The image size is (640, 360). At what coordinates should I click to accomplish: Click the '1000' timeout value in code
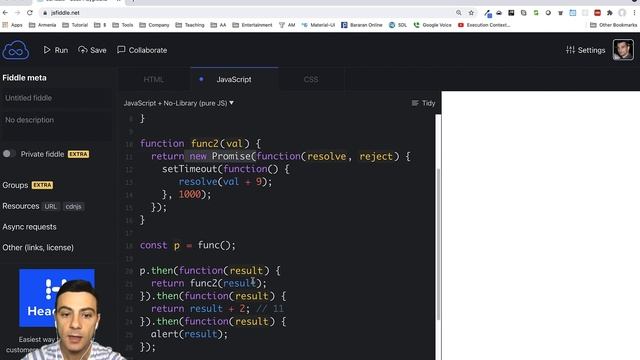(x=190, y=195)
